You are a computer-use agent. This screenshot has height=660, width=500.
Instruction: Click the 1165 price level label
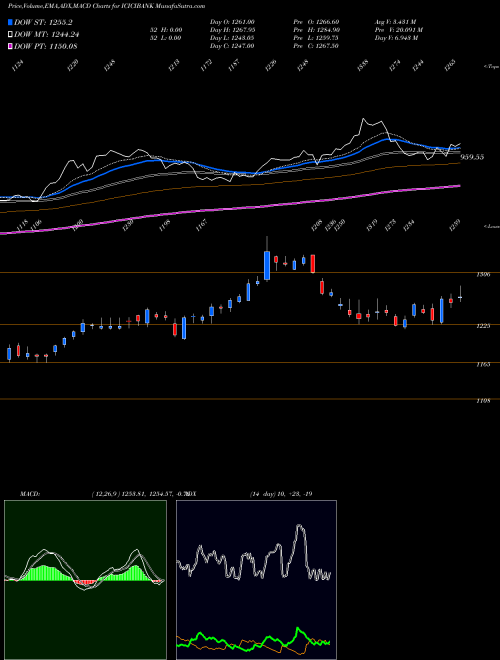click(483, 365)
